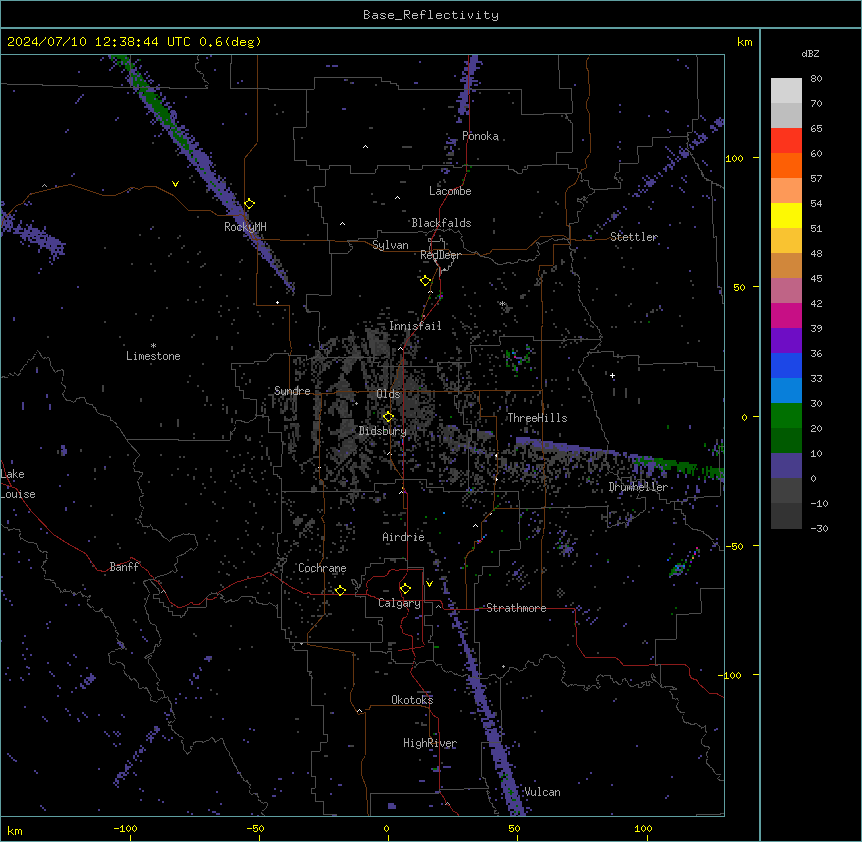Click the yellow v marker northwest of RockyMH
The image size is (862, 842).
point(175,184)
